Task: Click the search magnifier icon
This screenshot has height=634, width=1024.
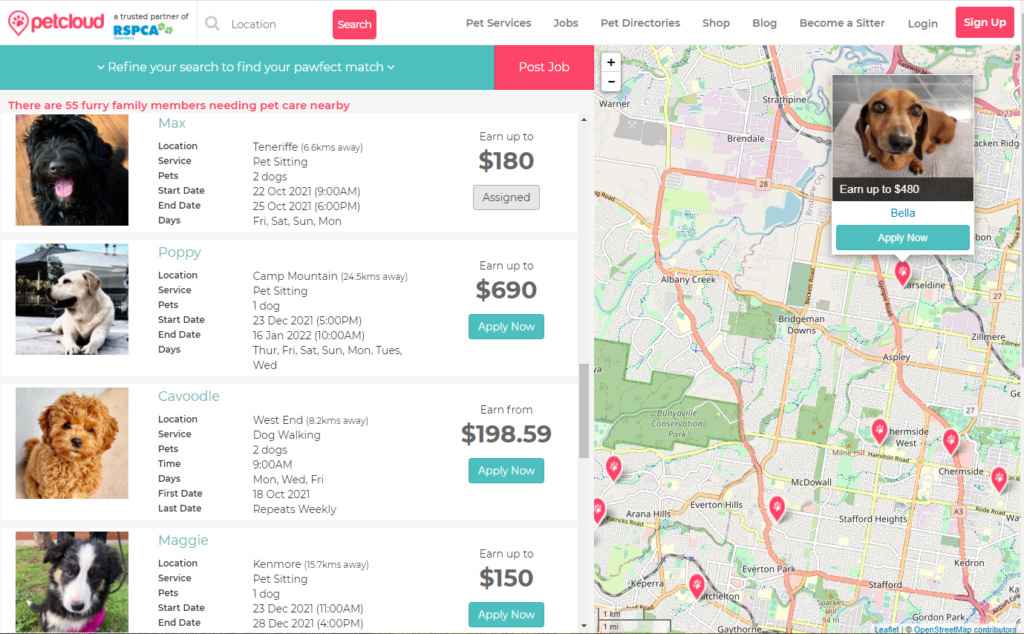Action: tap(212, 23)
